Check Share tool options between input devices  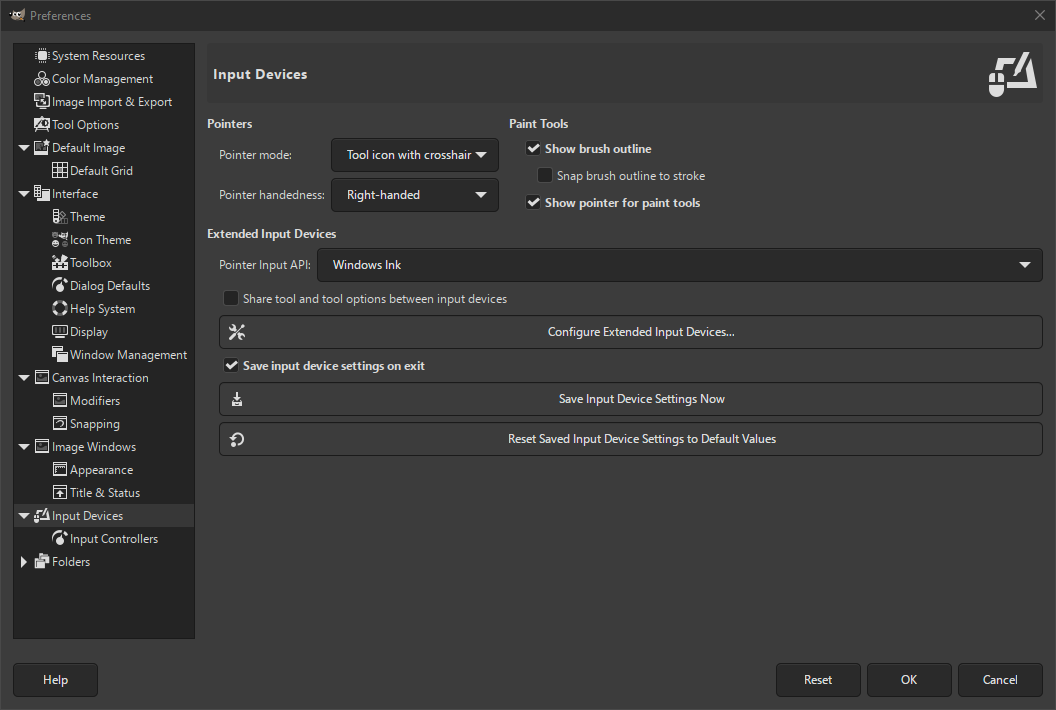coord(231,298)
